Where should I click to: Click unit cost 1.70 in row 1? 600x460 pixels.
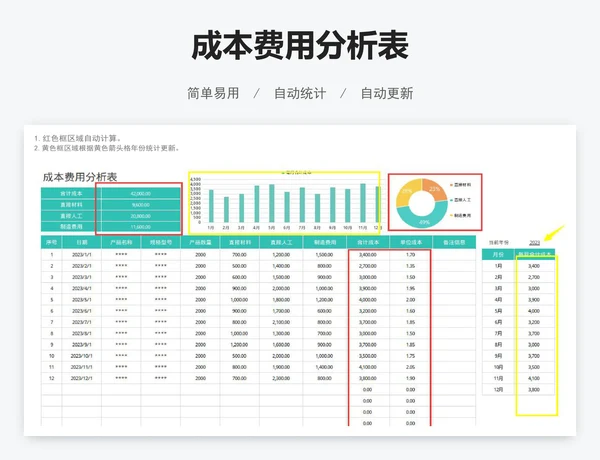411,254
